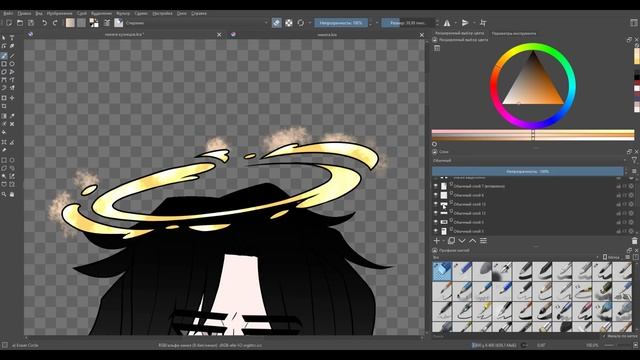Viewport: 640px width, 360px height.
Task: Select the Fill bucket tool
Action: click(4, 132)
